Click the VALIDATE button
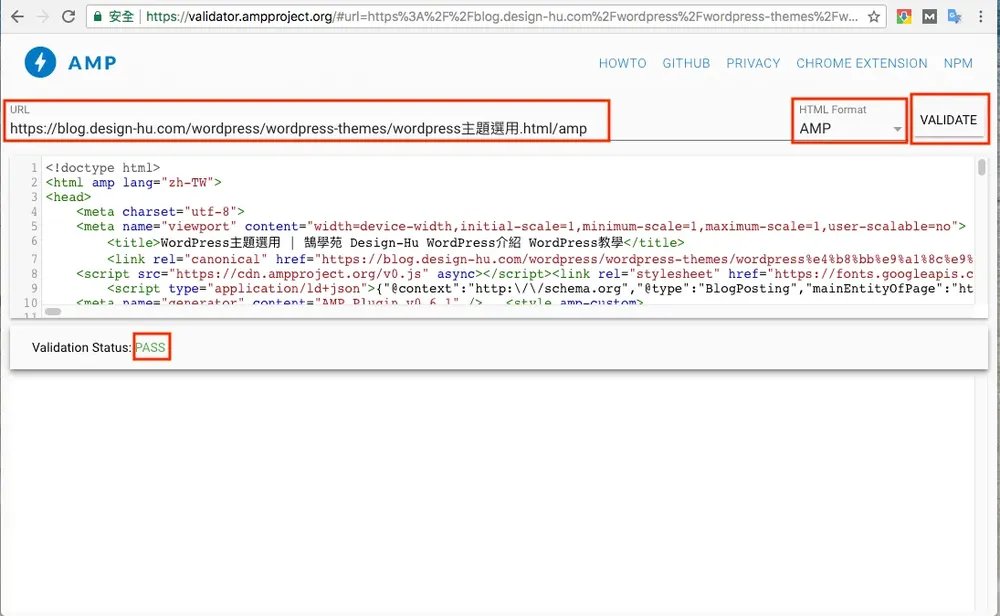Screen dimensions: 1000x616 948,120
